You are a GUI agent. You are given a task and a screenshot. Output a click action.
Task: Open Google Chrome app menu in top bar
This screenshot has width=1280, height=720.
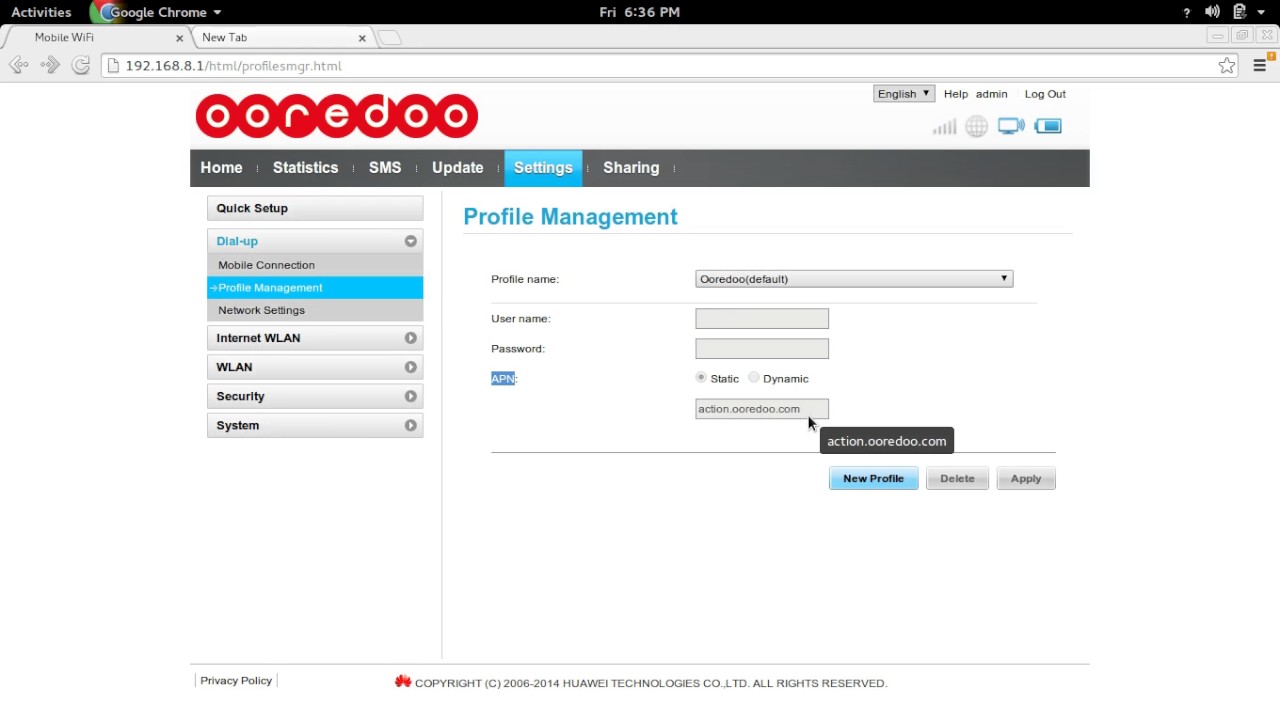[x=158, y=12]
